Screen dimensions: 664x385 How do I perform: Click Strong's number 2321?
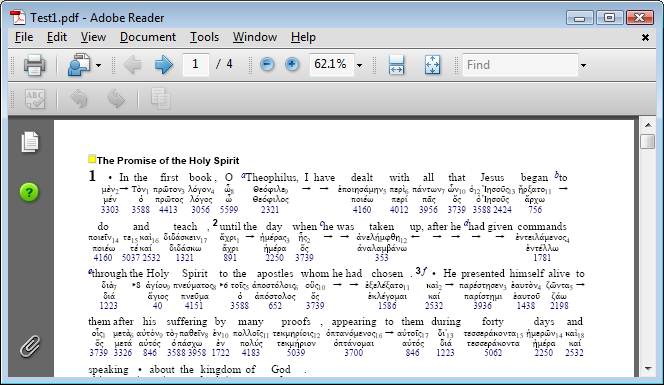point(270,210)
